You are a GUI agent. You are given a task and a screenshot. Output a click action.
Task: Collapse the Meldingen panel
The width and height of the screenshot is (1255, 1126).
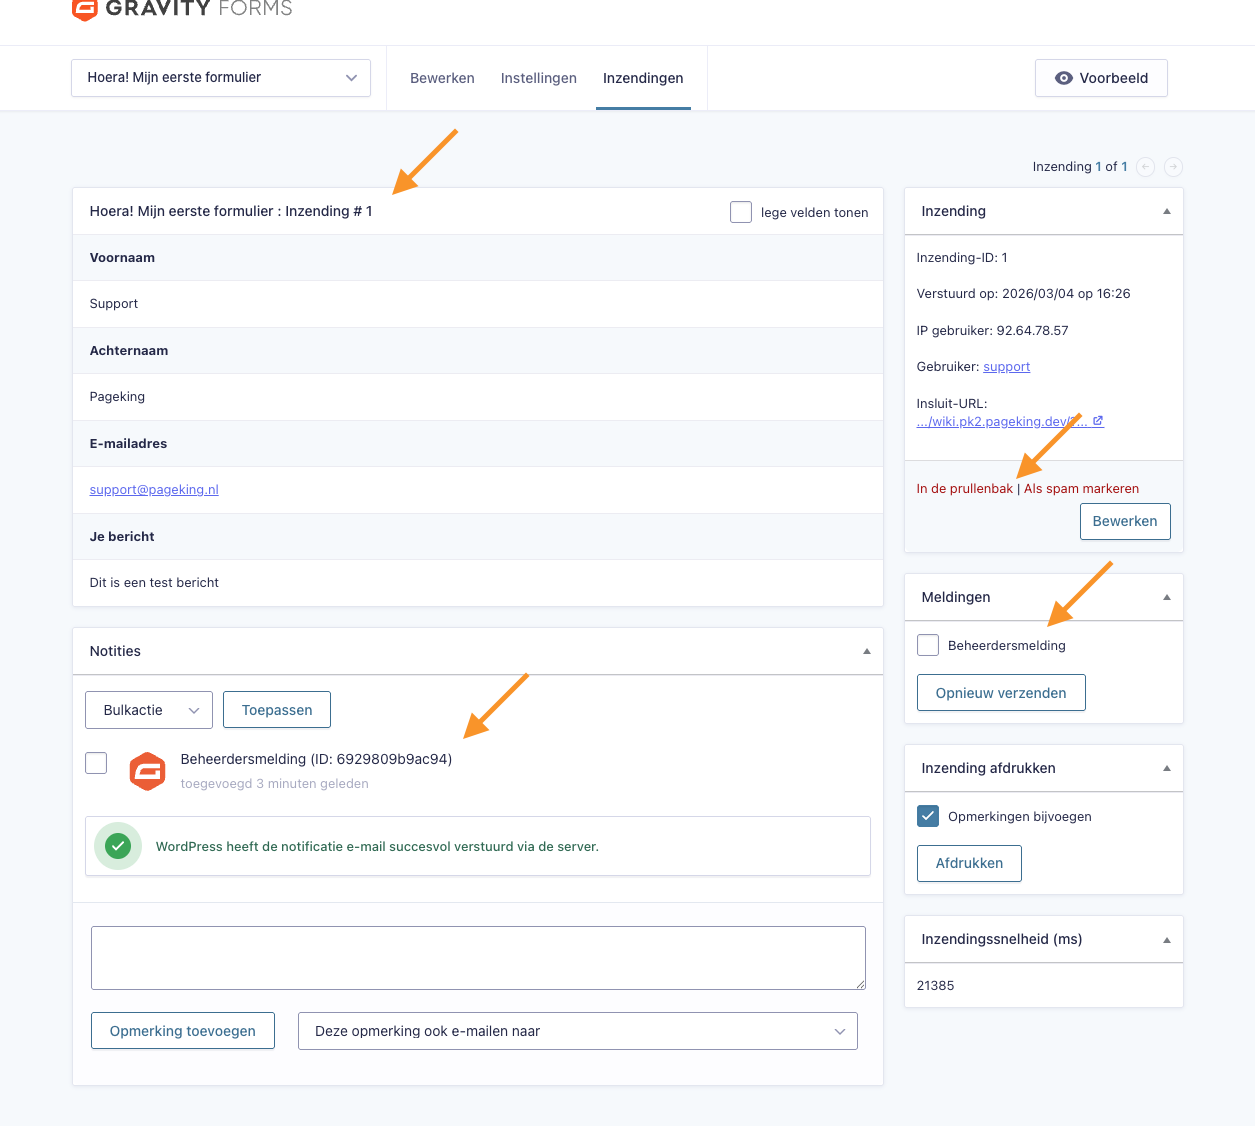1166,598
